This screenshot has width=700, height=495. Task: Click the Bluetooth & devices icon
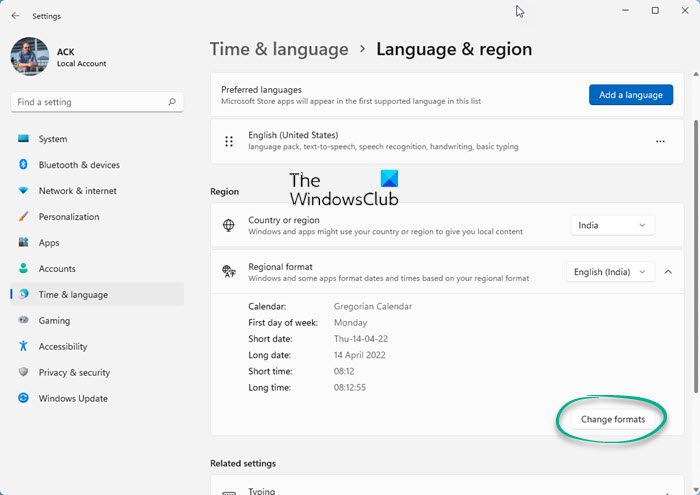coord(23,165)
